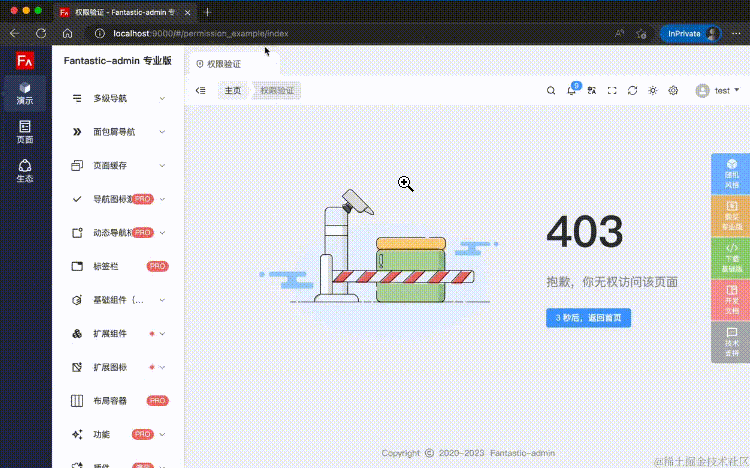Click the 开发文档 red side button
The image size is (750, 468).
731,300
